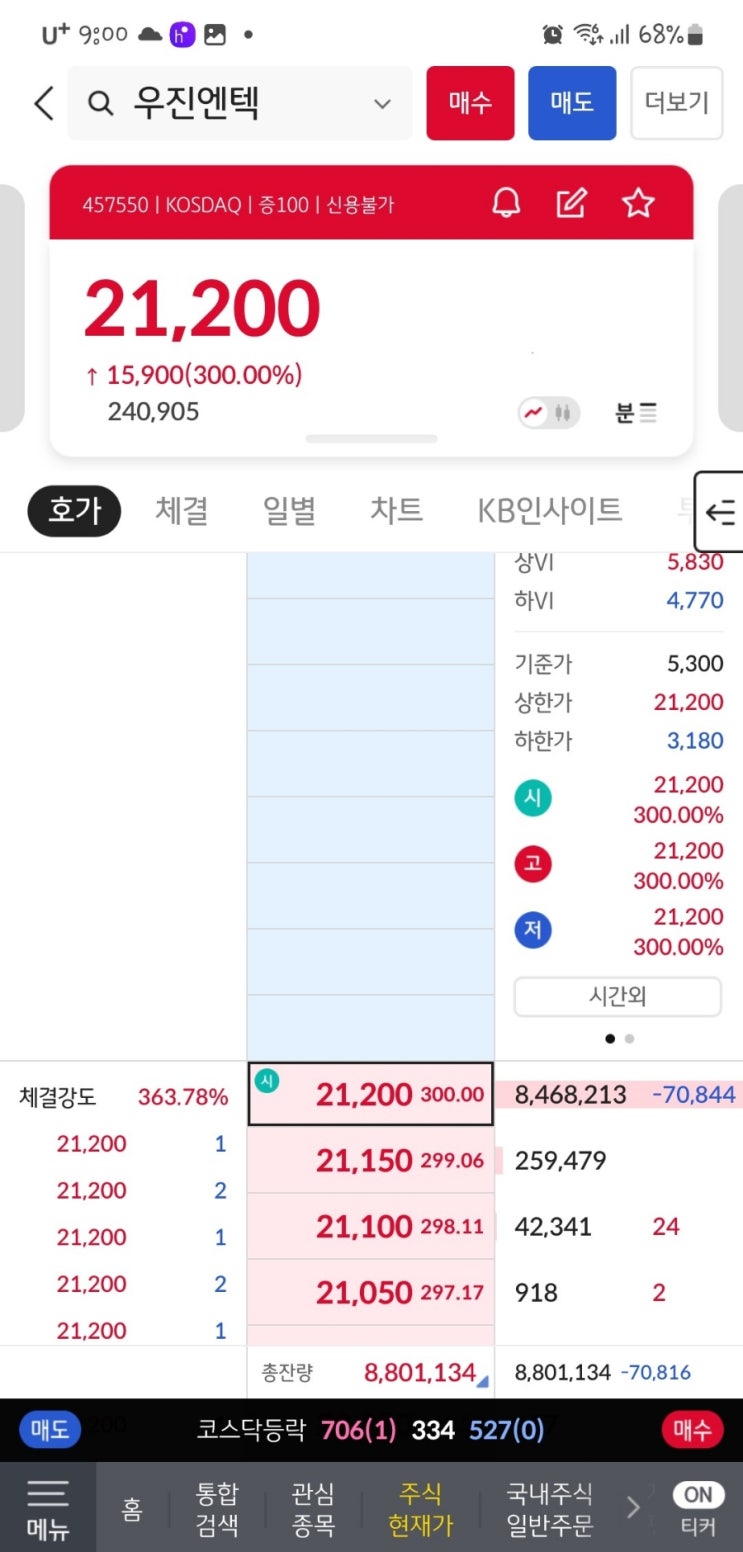Toggle the 티커 ON switch

(x=698, y=1495)
